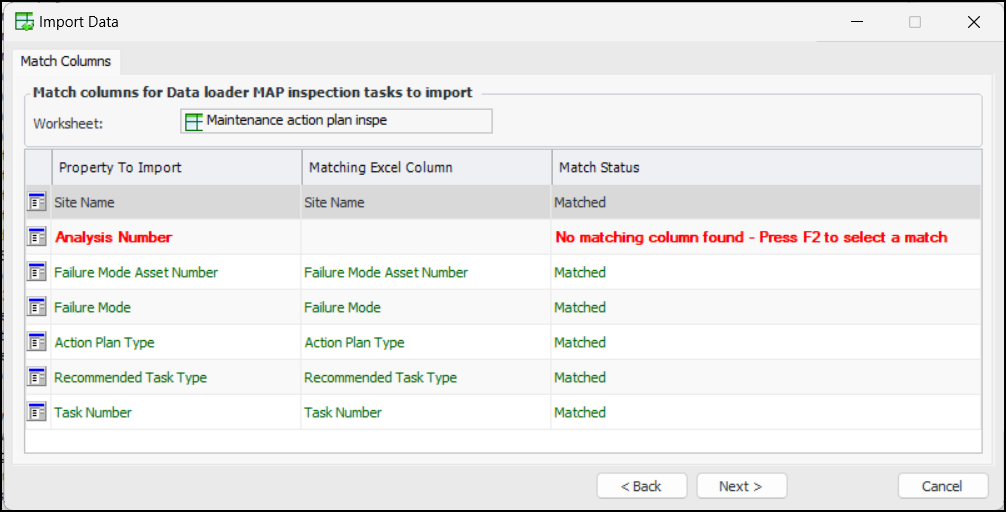Go to the previous step with Back

(642, 486)
